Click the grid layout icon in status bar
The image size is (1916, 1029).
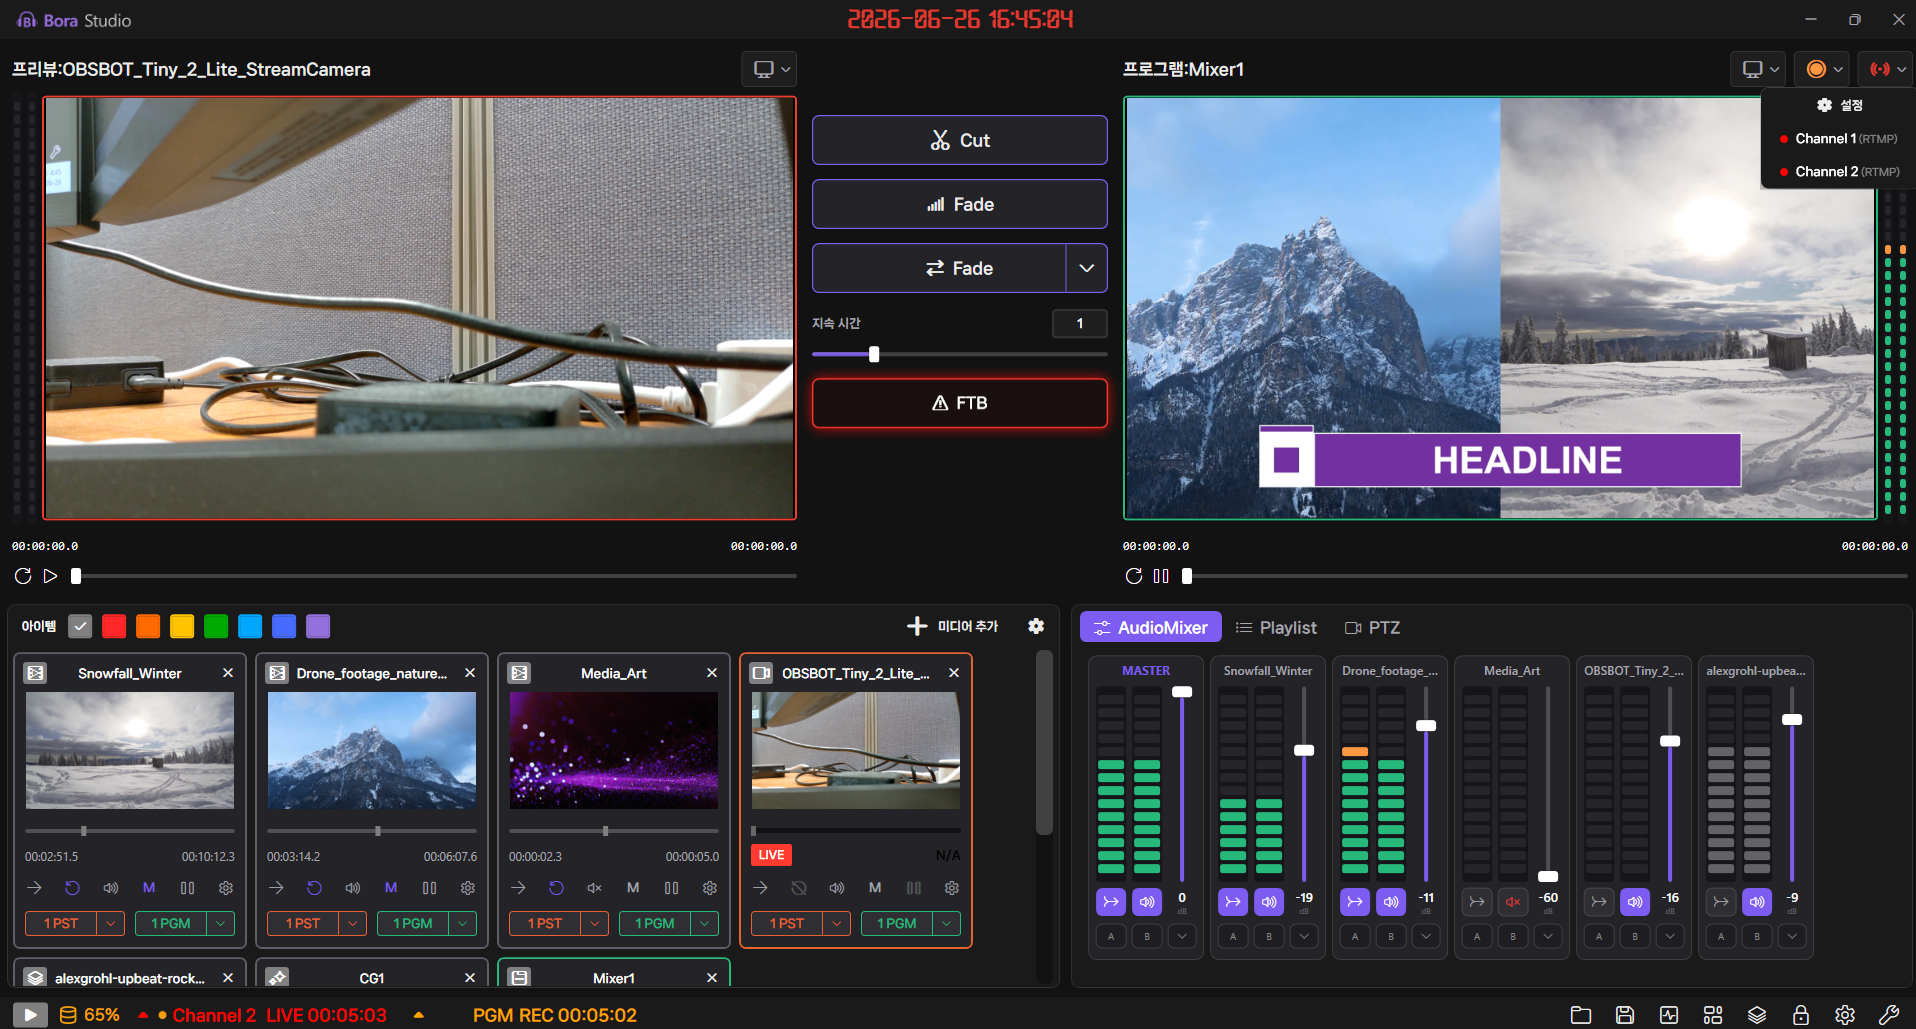click(1713, 1015)
